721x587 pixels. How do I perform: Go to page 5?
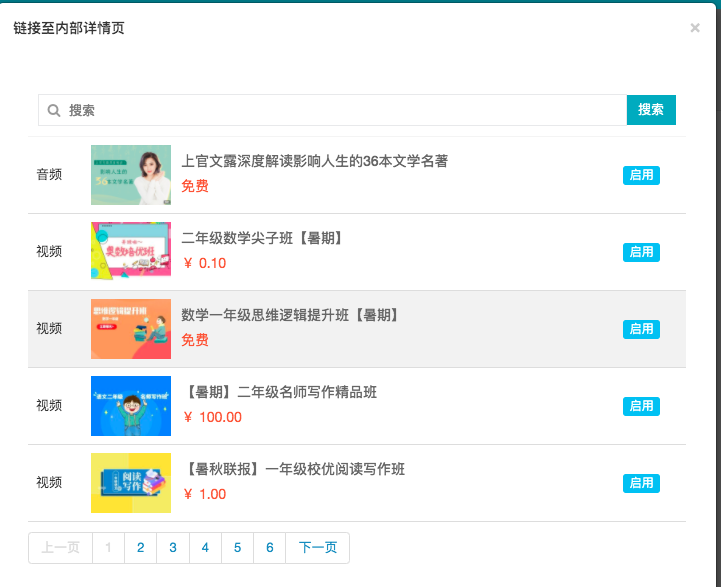click(237, 548)
